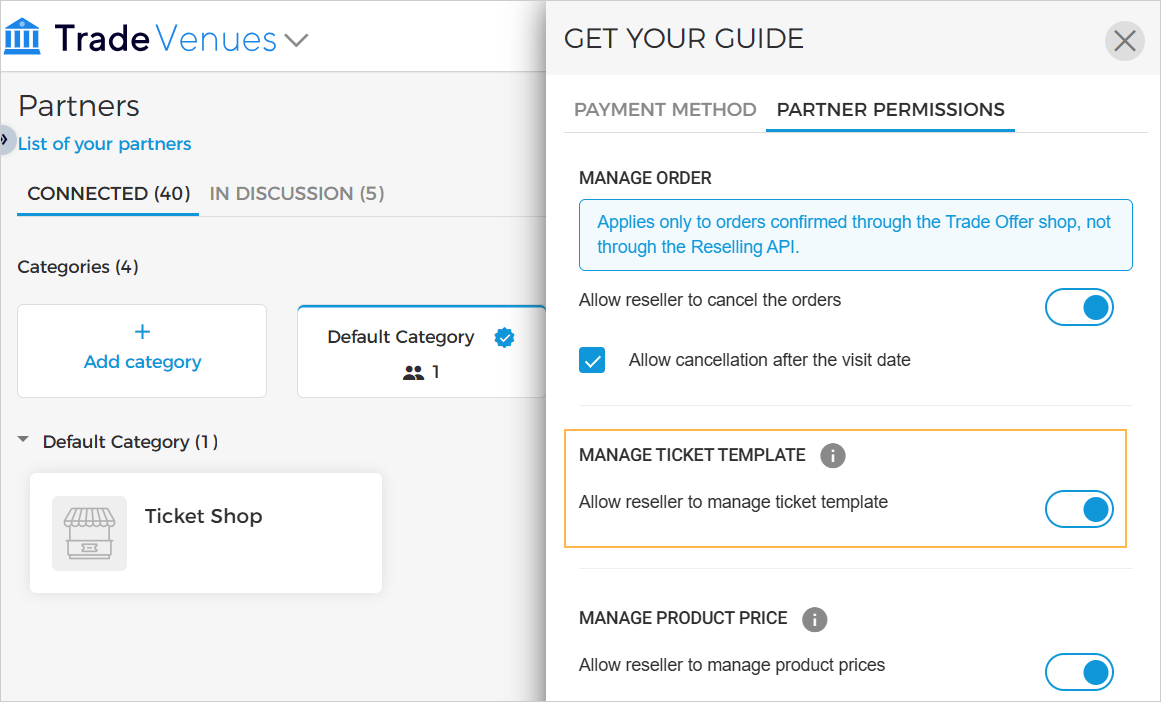The width and height of the screenshot is (1161, 702).
Task: Click the Default Category verified badge icon
Action: coord(505,338)
